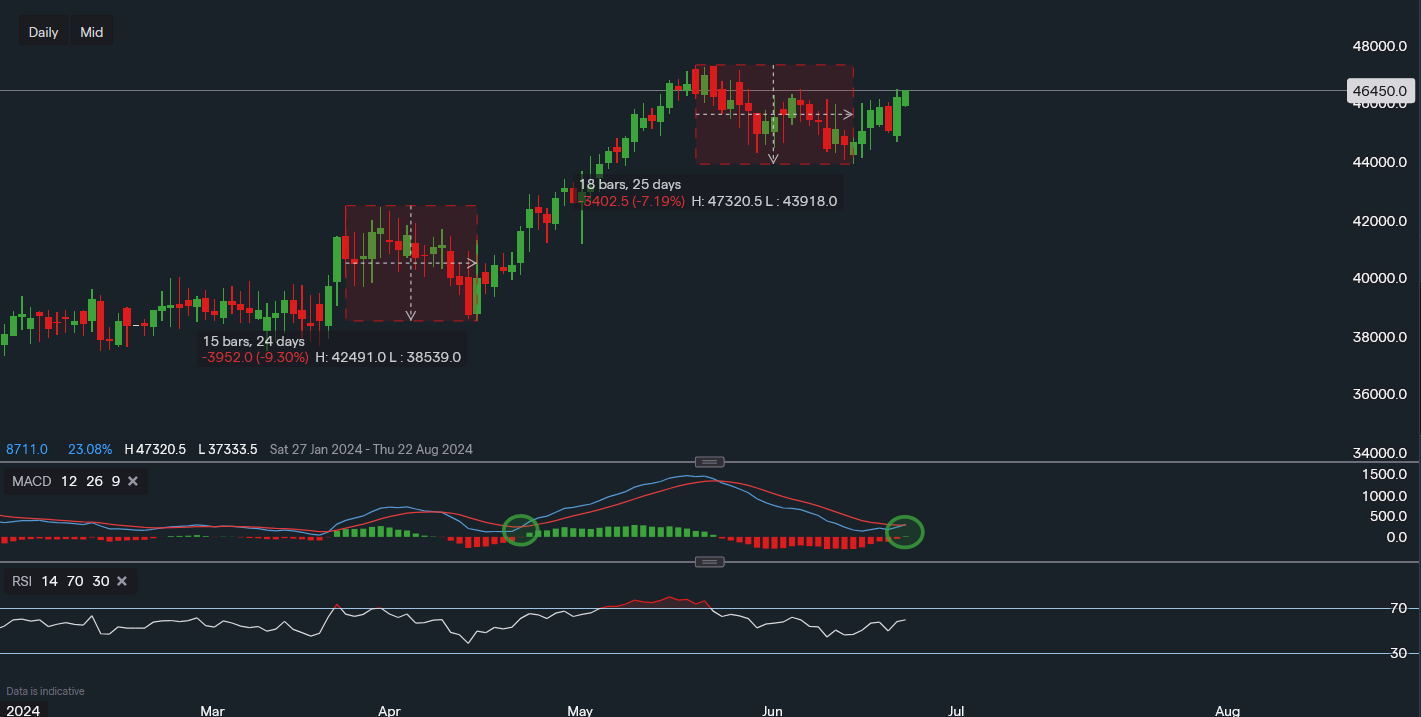
Task: Click the Jul label on the time axis
Action: (956, 711)
